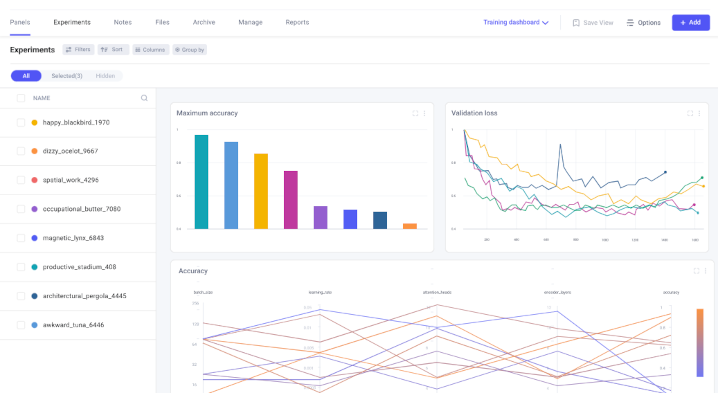The height and width of the screenshot is (400, 718).
Task: Open the Training dashboard dropdown
Action: coord(516,22)
